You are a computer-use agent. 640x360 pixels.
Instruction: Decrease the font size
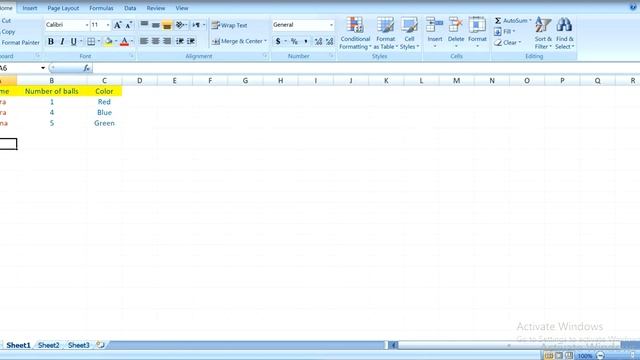tap(129, 25)
